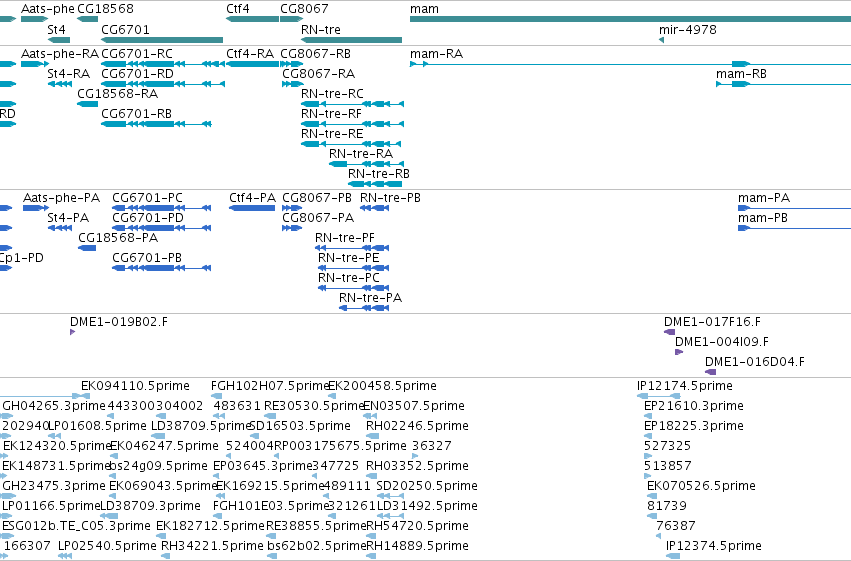Select feature DME1-019B02.F
This screenshot has width=851, height=561.
(x=72, y=332)
